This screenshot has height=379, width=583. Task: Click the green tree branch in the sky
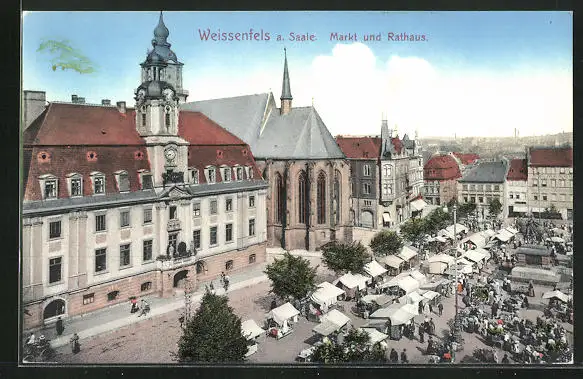(x=66, y=57)
